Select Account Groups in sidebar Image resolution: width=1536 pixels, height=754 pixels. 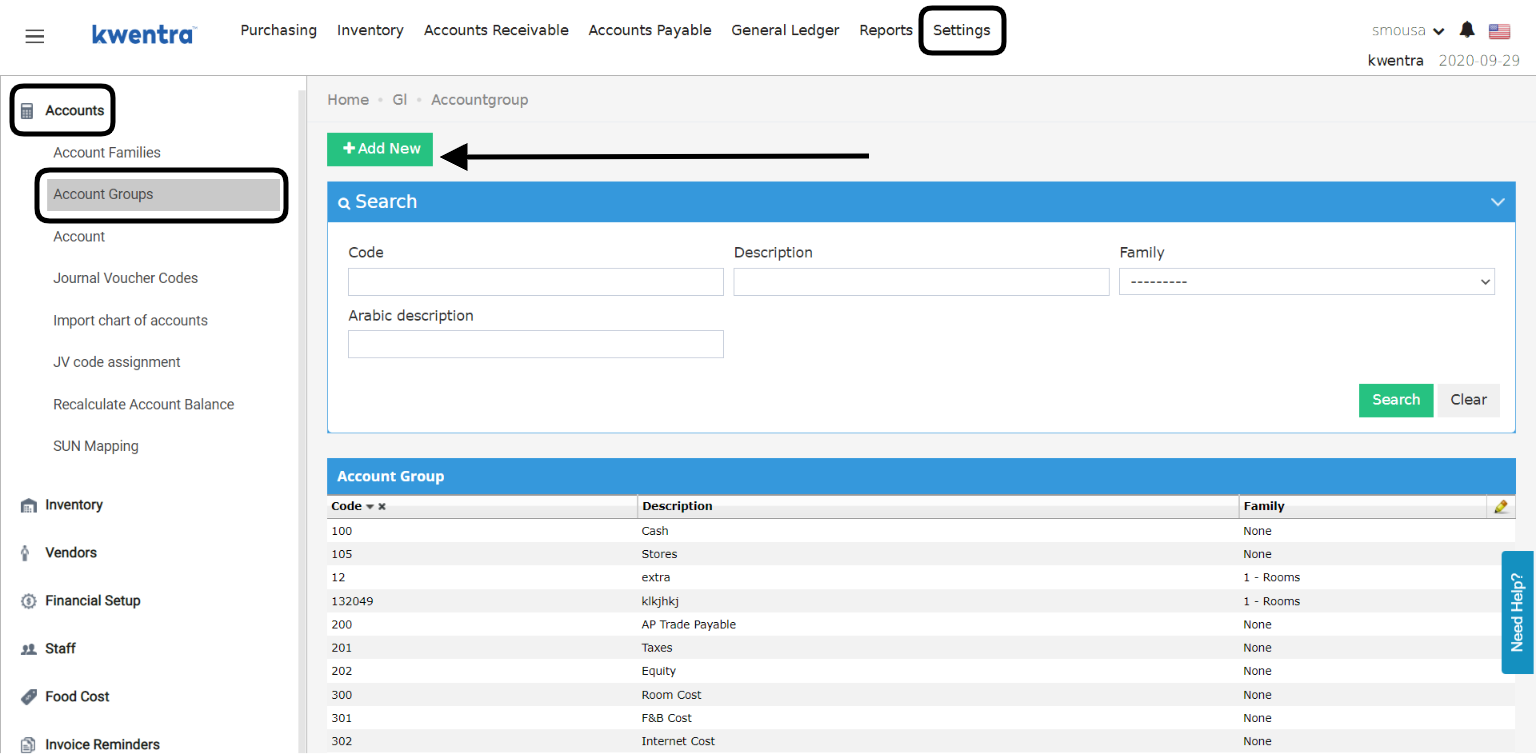164,195
